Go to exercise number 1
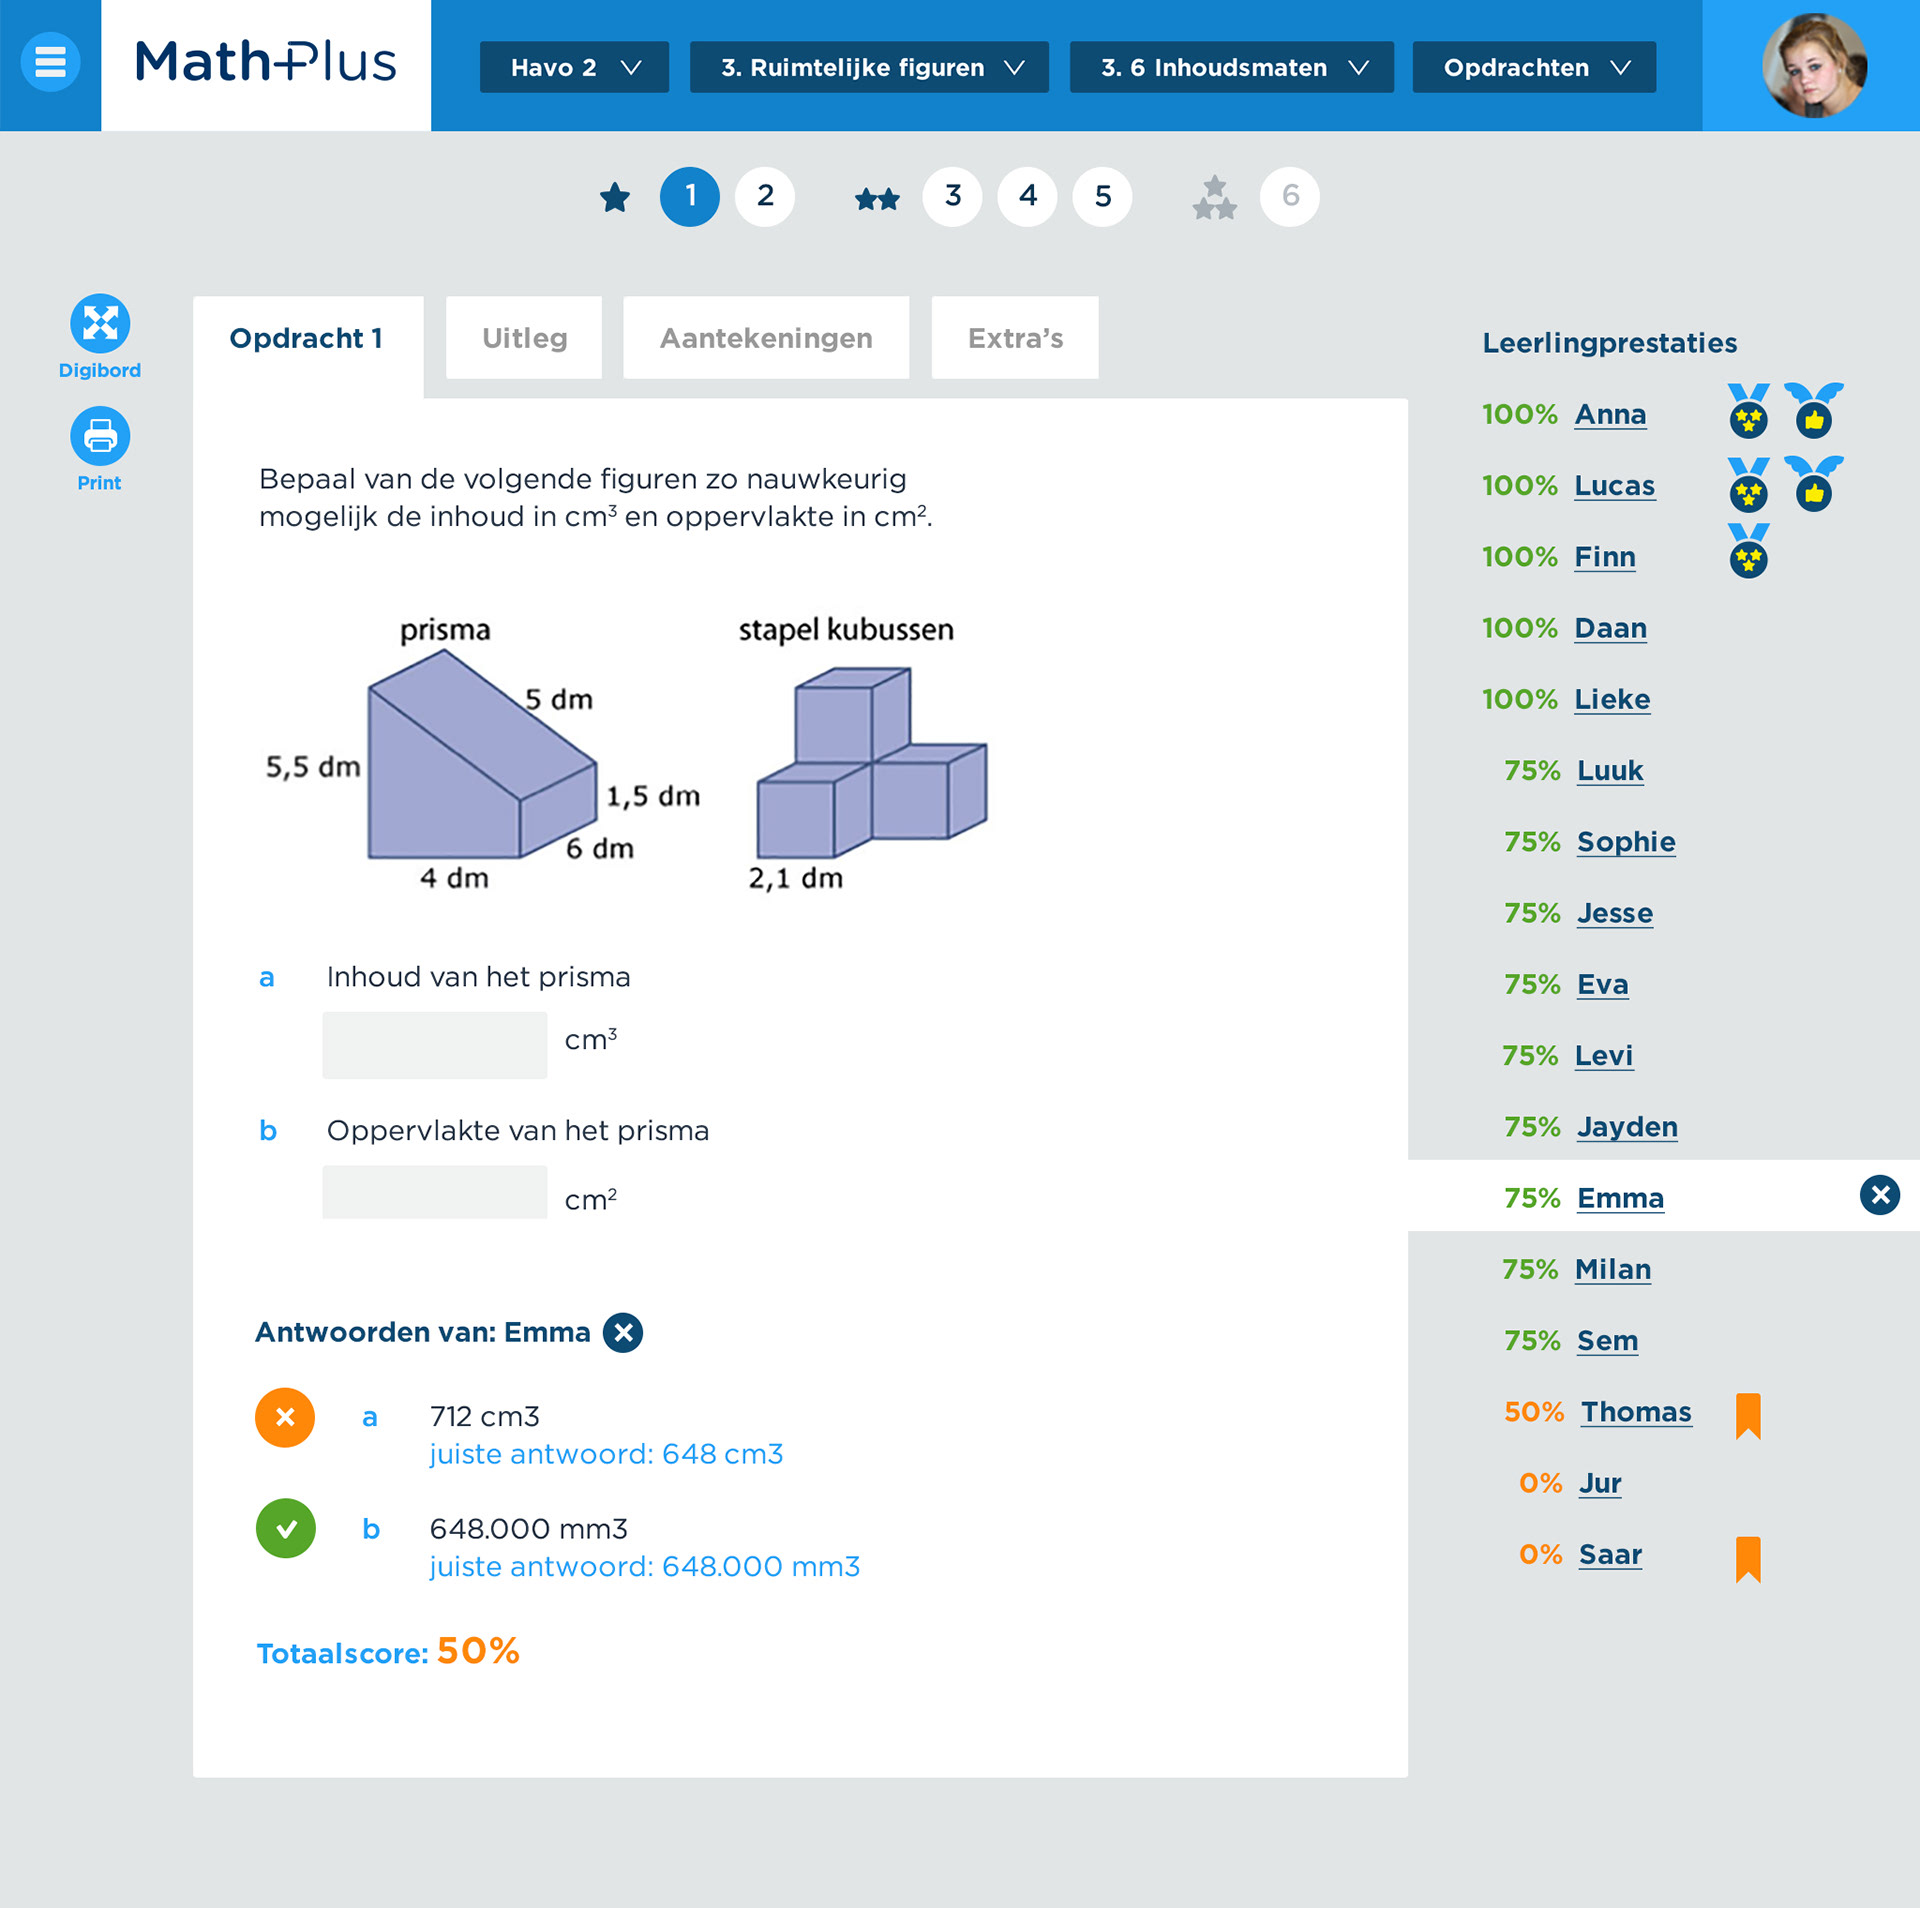 click(x=690, y=196)
